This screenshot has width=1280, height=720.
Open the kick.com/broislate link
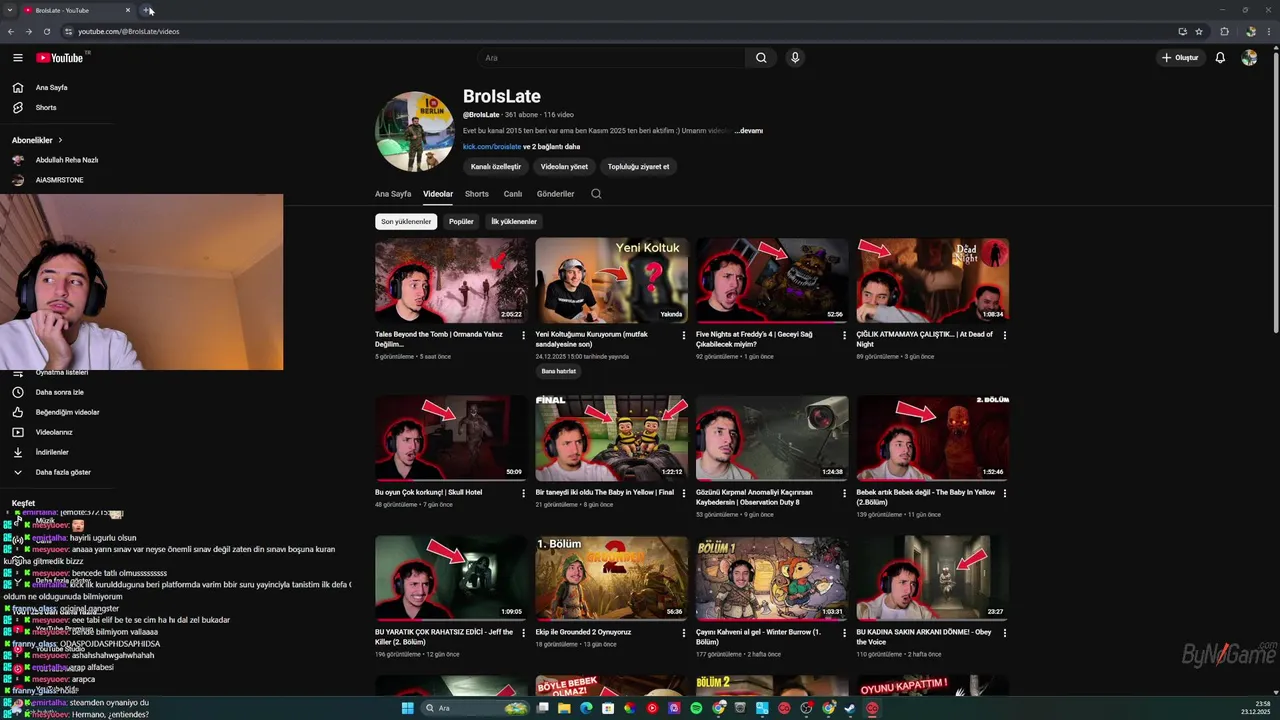click(492, 147)
